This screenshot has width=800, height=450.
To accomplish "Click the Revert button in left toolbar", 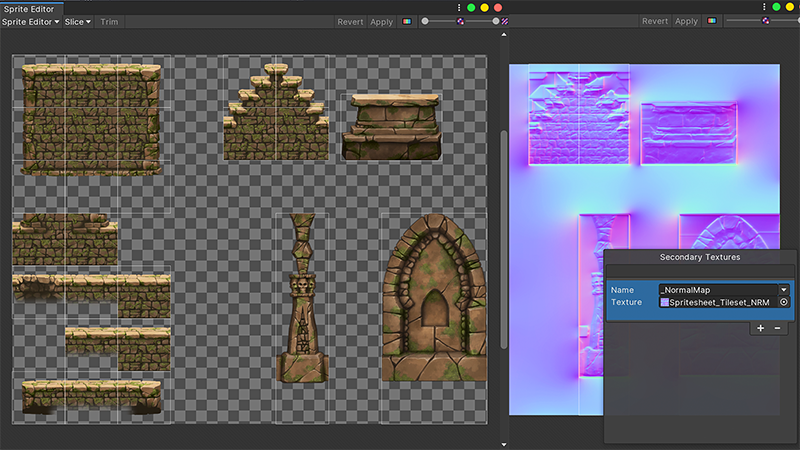I will point(350,21).
